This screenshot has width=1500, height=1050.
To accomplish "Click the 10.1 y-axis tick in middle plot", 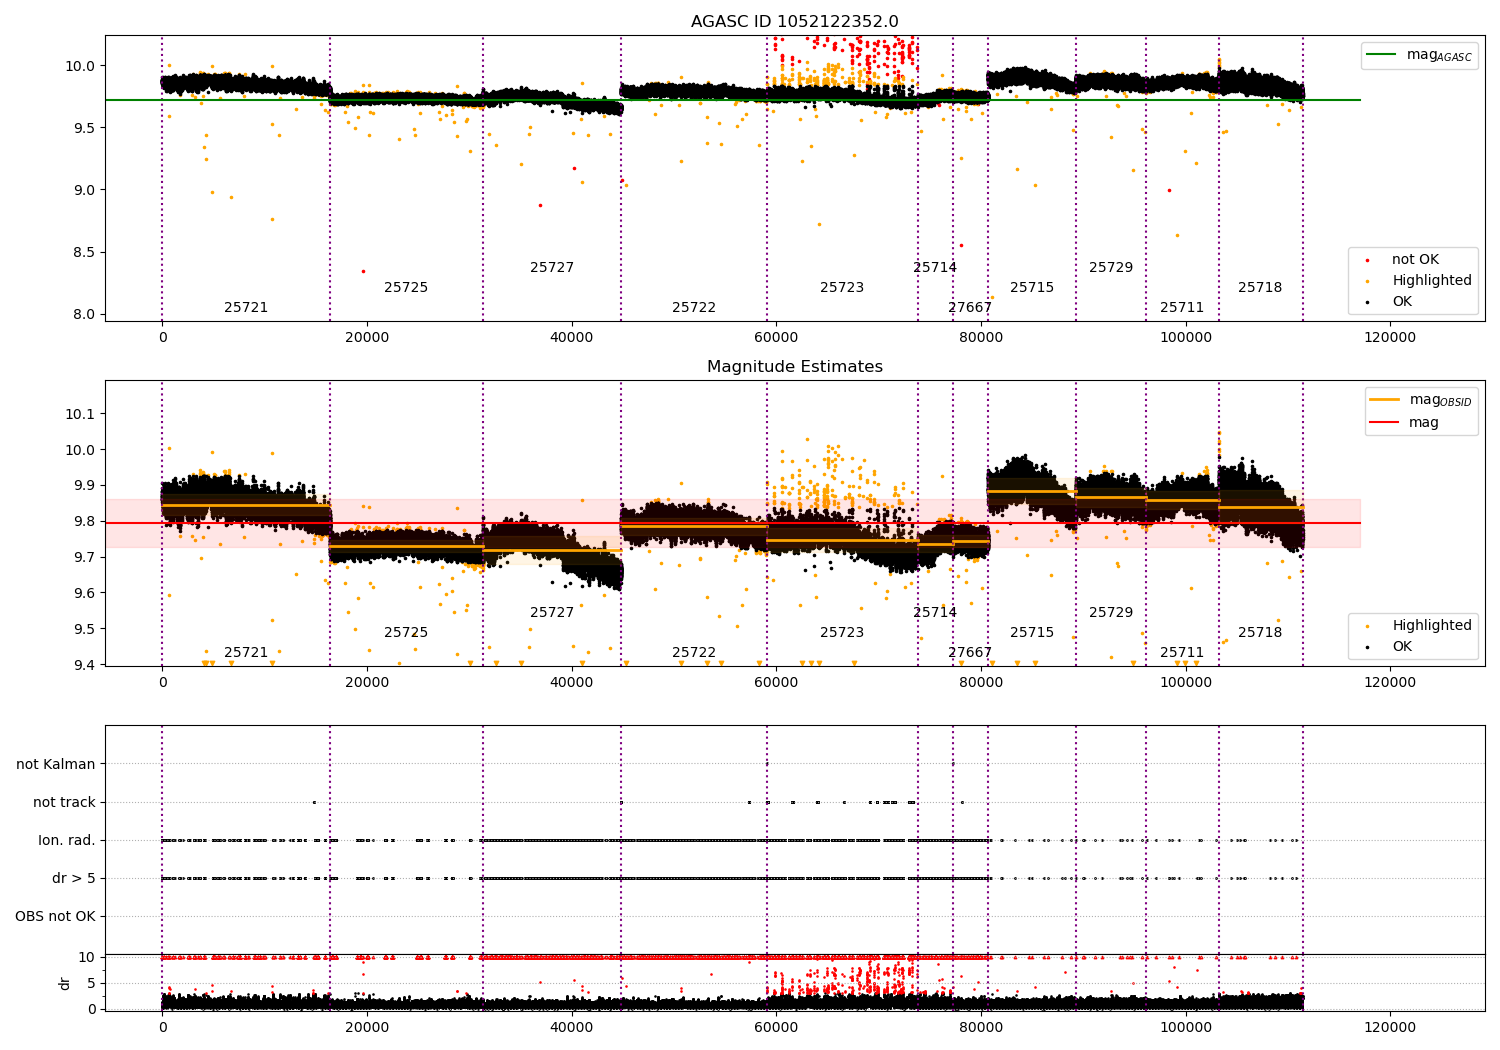I will point(80,414).
